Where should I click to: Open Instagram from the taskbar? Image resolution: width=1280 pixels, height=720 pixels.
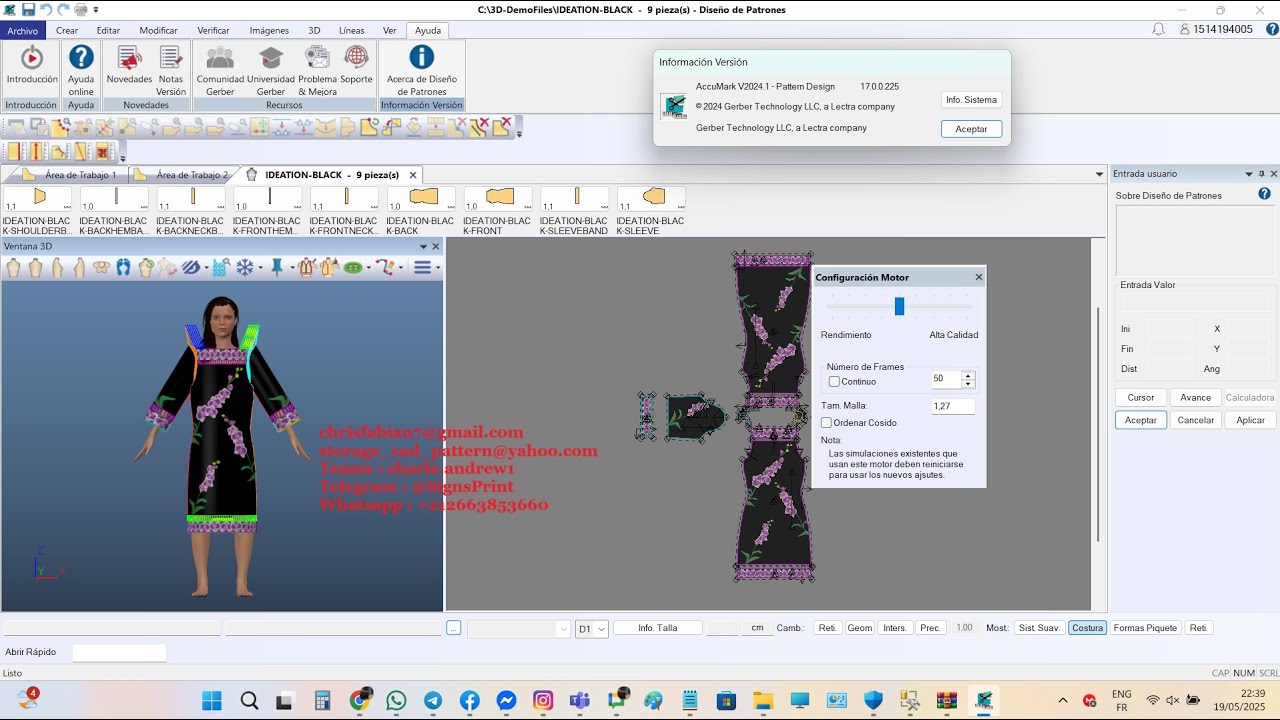pyautogui.click(x=543, y=700)
